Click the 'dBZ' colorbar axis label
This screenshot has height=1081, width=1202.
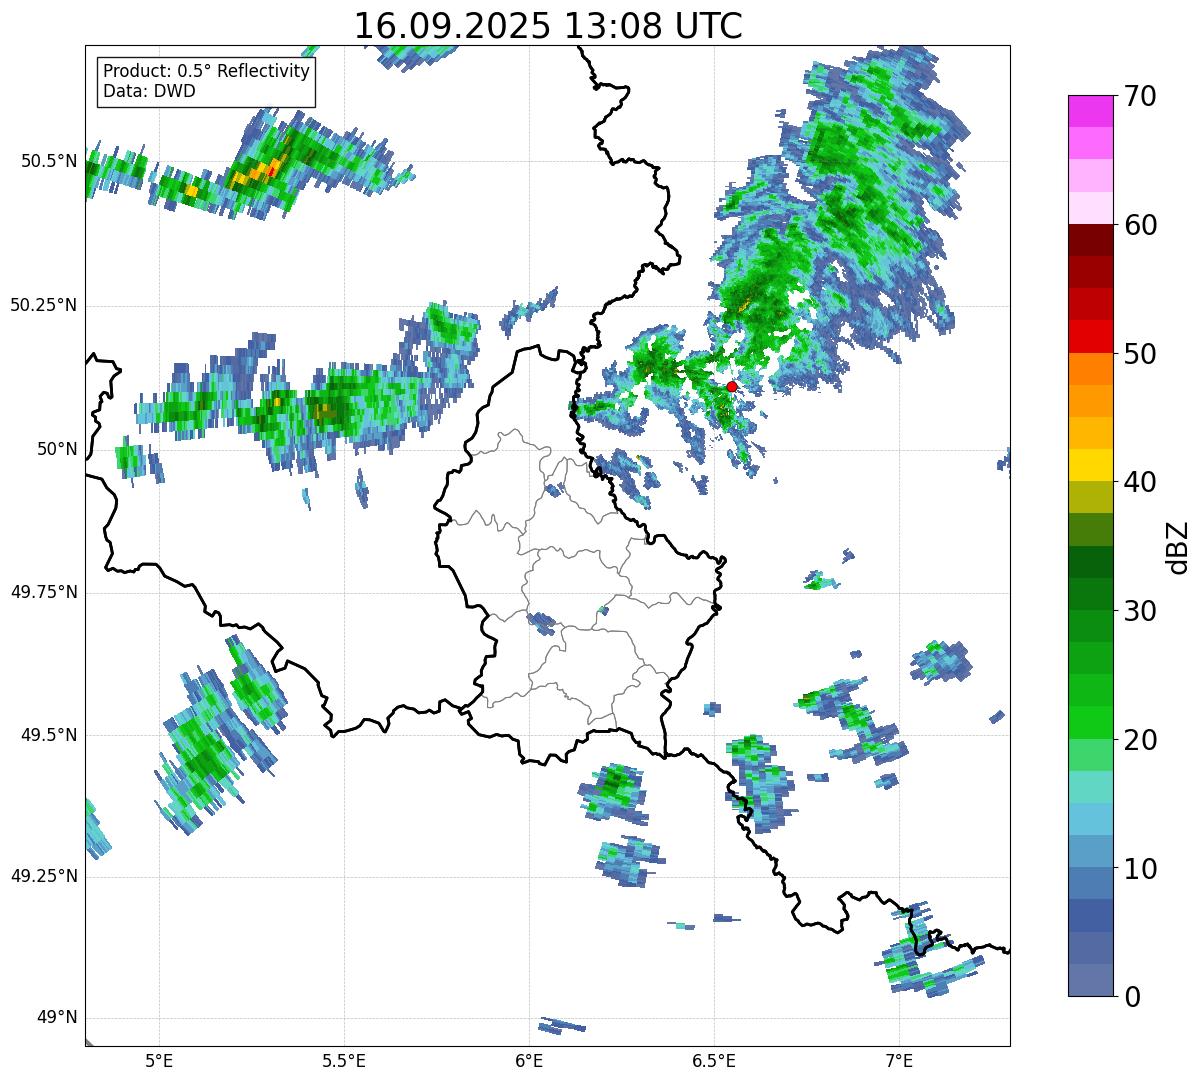click(x=1178, y=546)
